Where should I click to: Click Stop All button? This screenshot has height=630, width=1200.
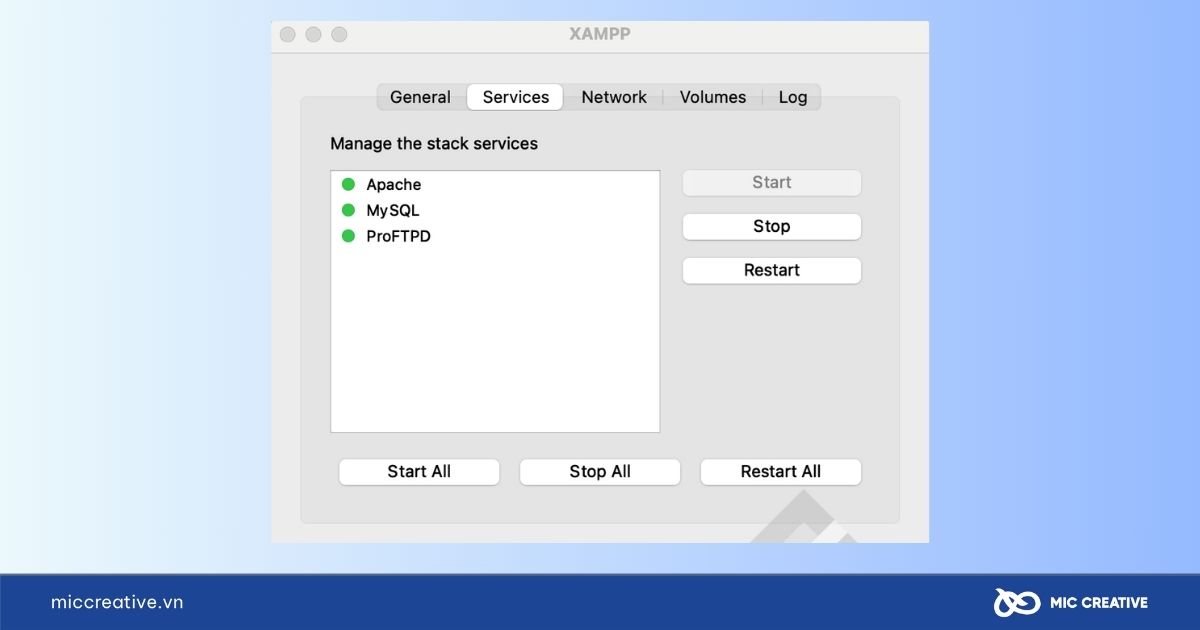pyautogui.click(x=600, y=472)
